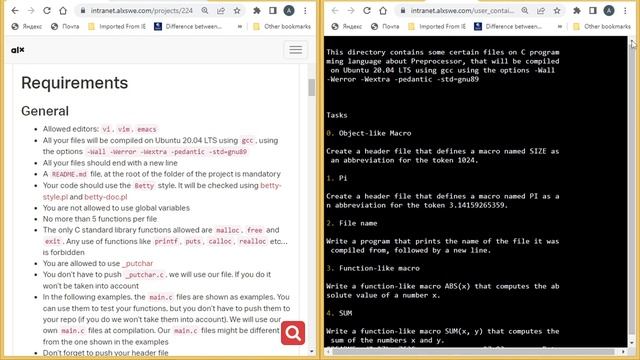The width and height of the screenshot is (640, 360).
Task: Open the betty-doc.pl link
Action: (106, 197)
